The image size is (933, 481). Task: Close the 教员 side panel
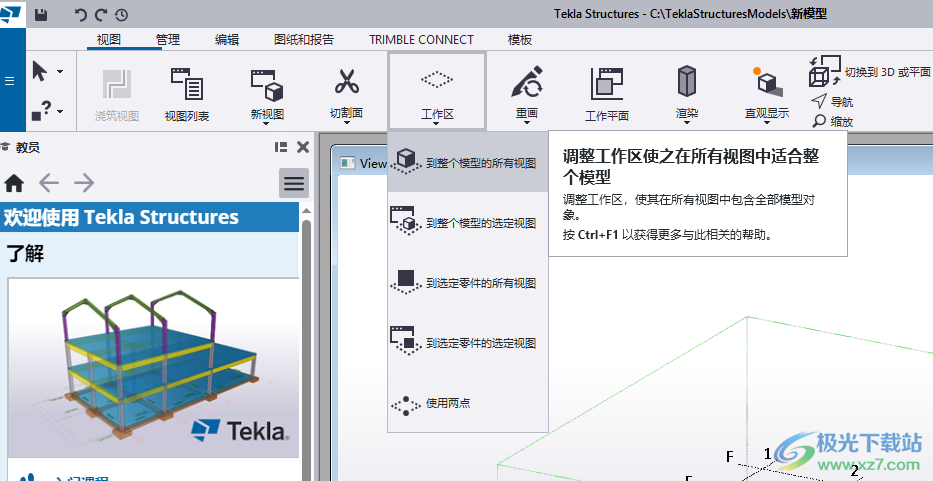pyautogui.click(x=303, y=147)
